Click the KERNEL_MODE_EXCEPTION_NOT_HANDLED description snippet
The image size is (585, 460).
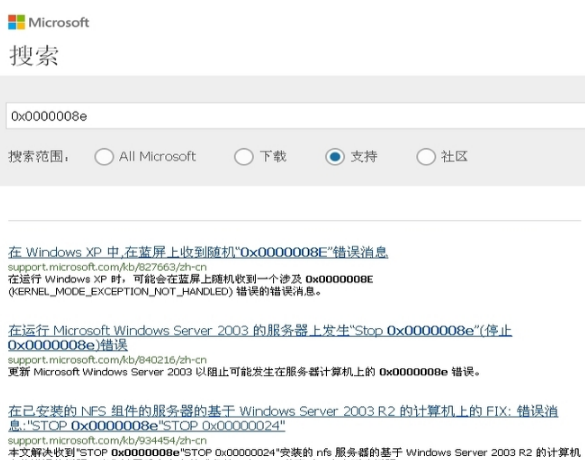tap(190, 285)
